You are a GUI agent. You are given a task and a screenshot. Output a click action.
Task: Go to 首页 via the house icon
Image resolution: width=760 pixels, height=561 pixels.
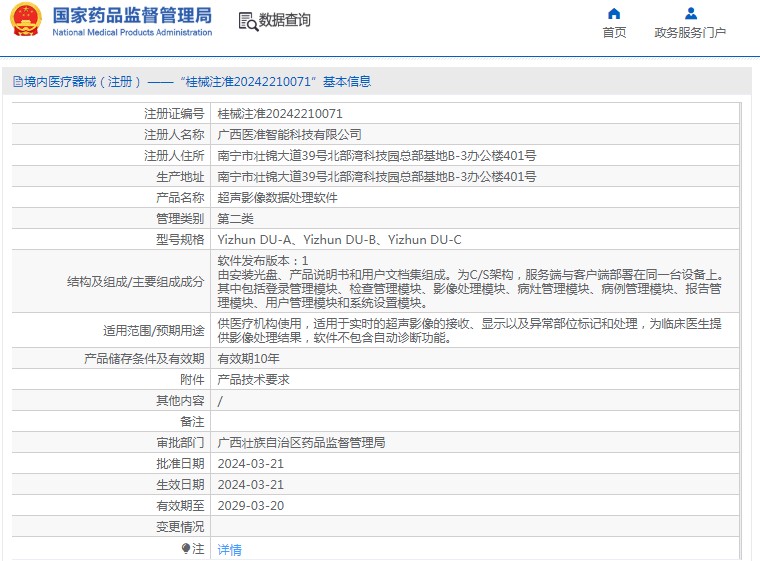614,13
